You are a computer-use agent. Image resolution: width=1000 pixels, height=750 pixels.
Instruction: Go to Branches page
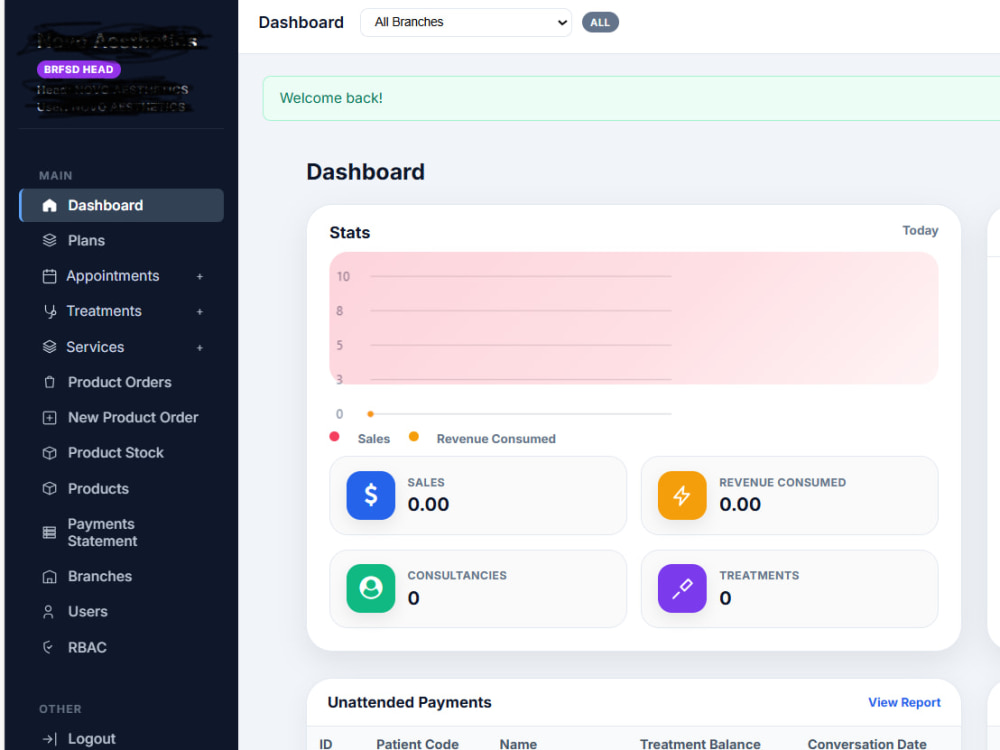click(121, 577)
